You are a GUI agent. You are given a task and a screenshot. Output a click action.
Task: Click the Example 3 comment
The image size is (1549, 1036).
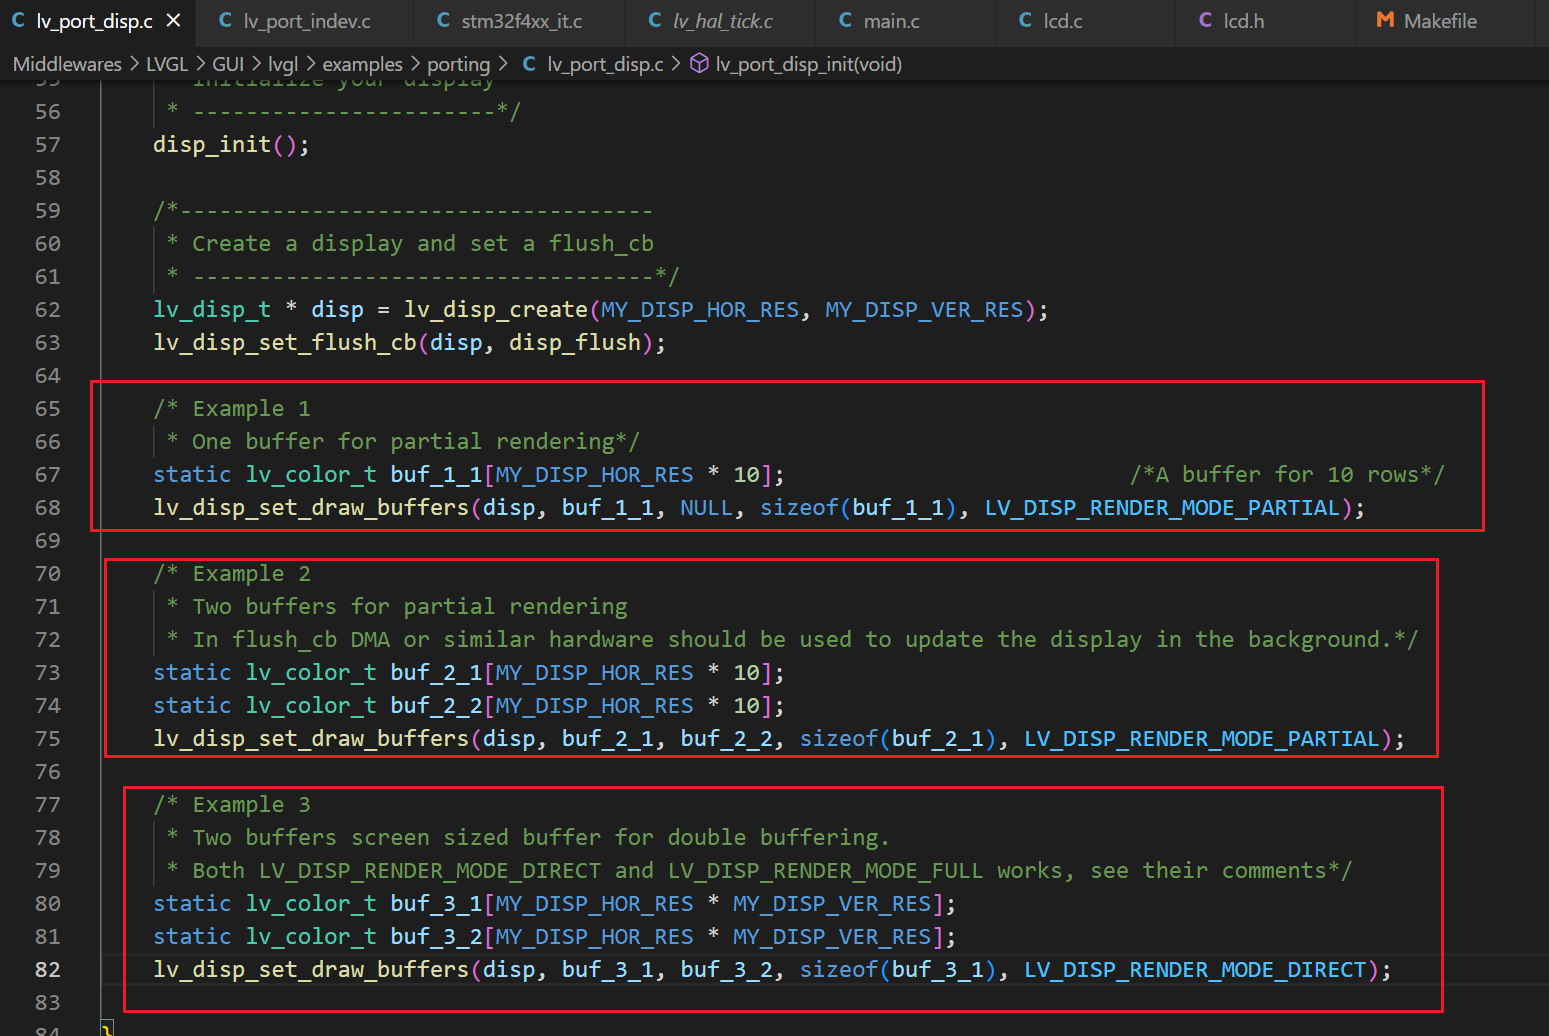point(232,805)
